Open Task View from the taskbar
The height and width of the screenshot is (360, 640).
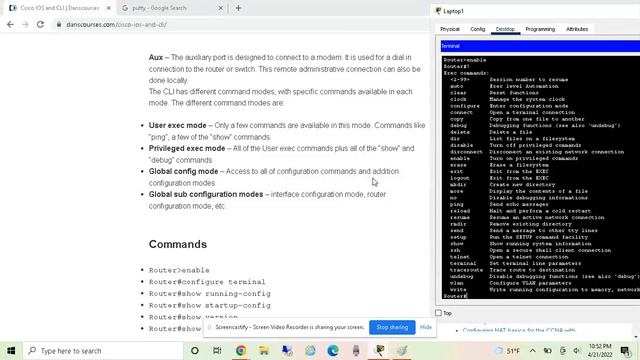pyautogui.click(x=217, y=351)
